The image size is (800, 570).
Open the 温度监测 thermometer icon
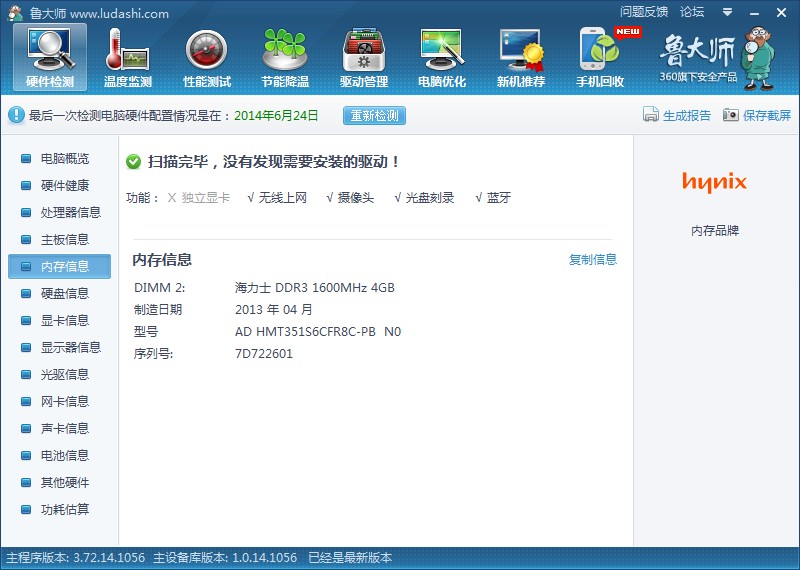point(128,58)
